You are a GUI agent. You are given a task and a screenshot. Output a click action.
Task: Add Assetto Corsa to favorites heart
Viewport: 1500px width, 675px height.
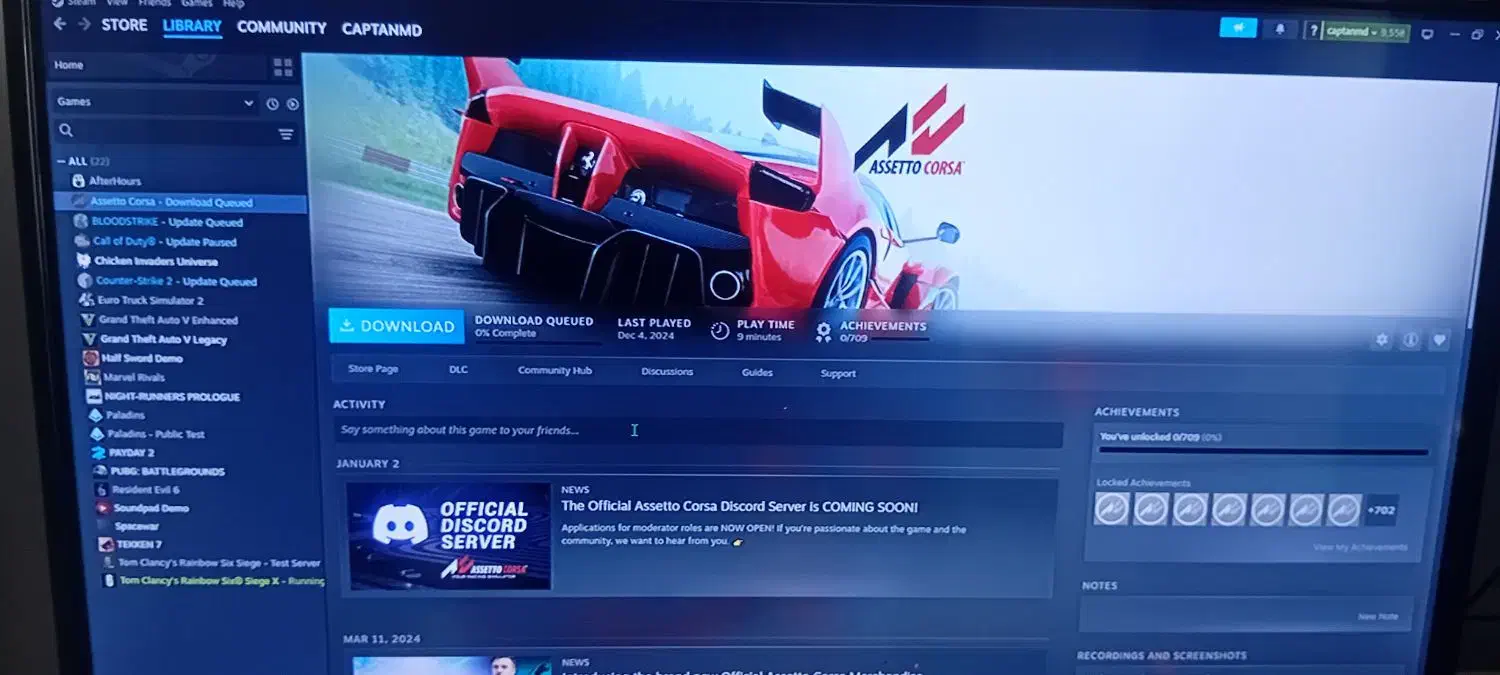[x=1439, y=340]
